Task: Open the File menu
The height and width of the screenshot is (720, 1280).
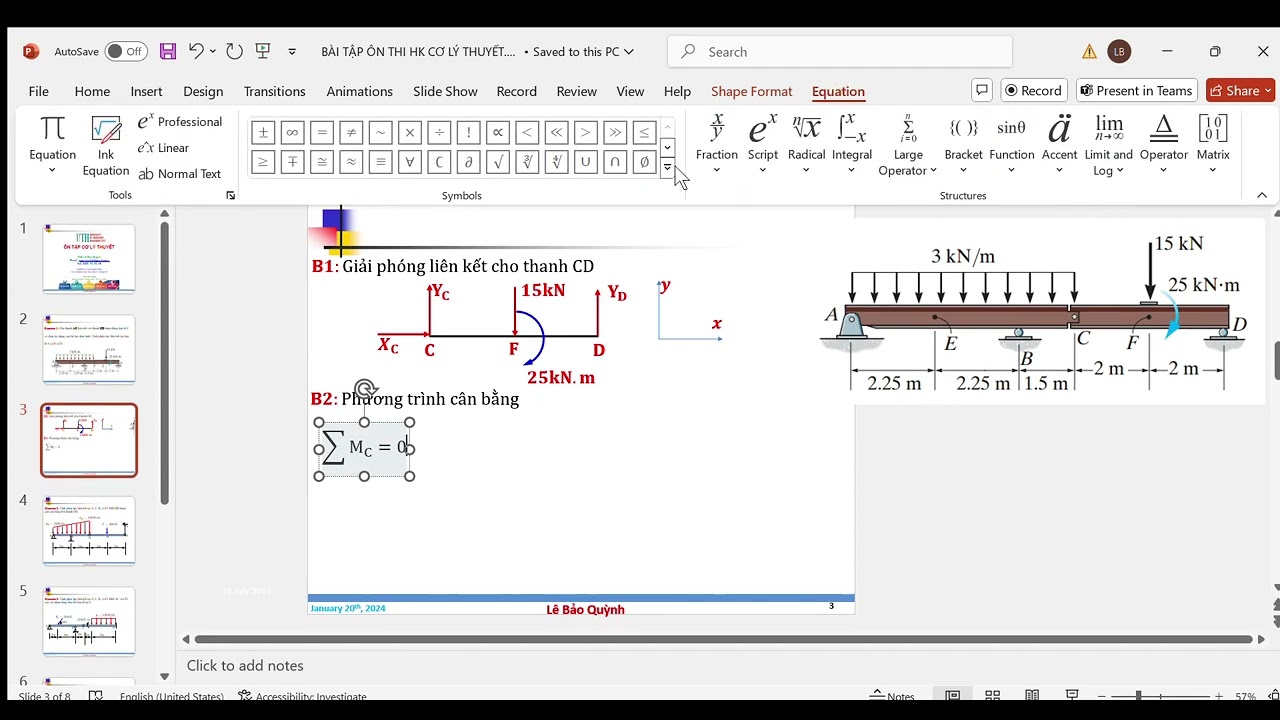Action: coord(39,91)
